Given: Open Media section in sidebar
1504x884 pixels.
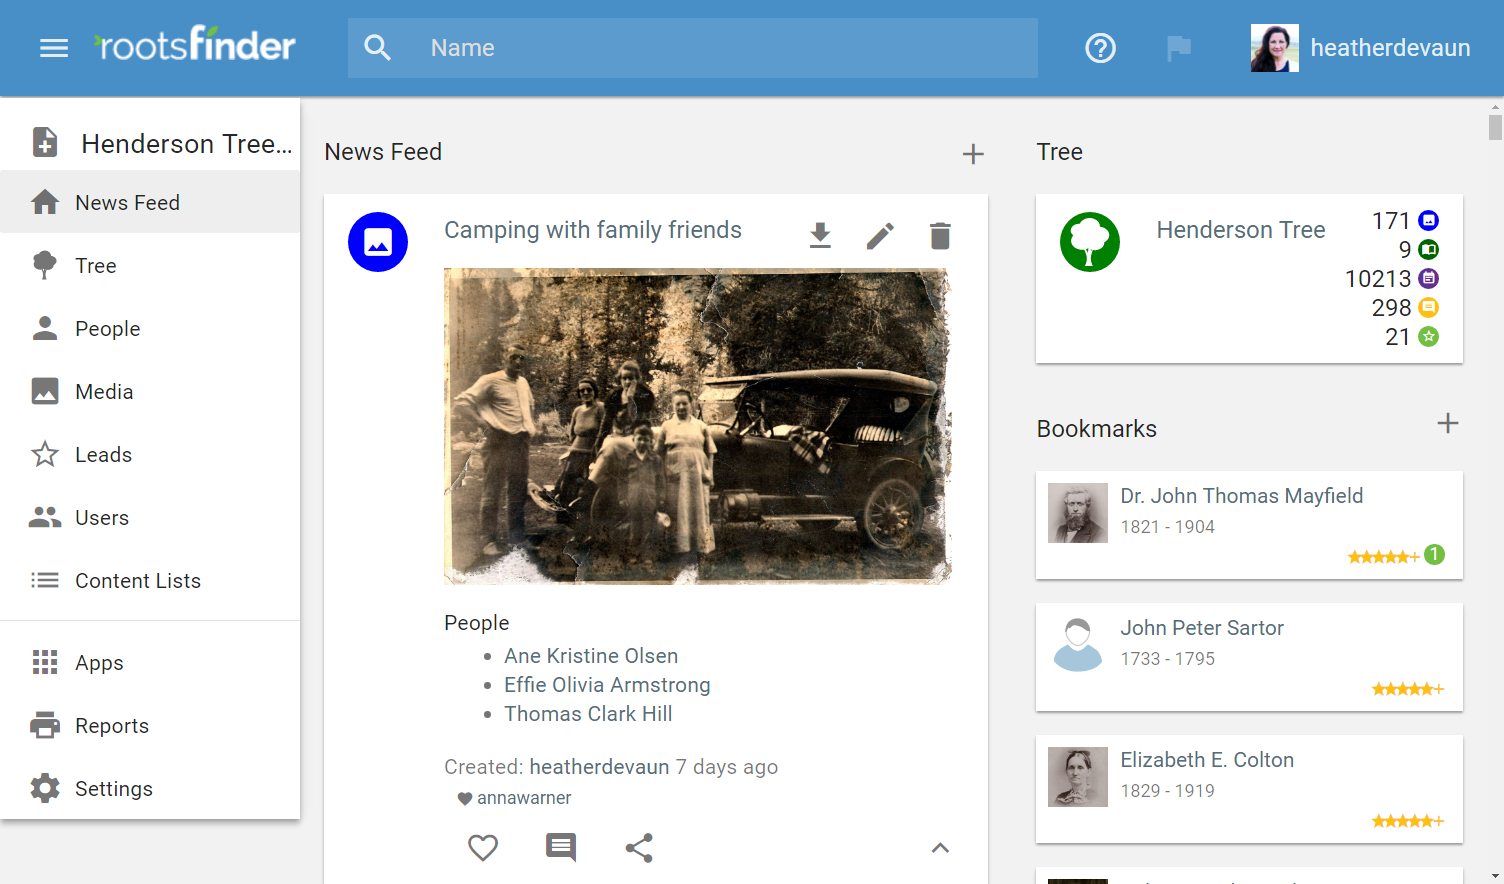Looking at the screenshot, I should (x=104, y=392).
